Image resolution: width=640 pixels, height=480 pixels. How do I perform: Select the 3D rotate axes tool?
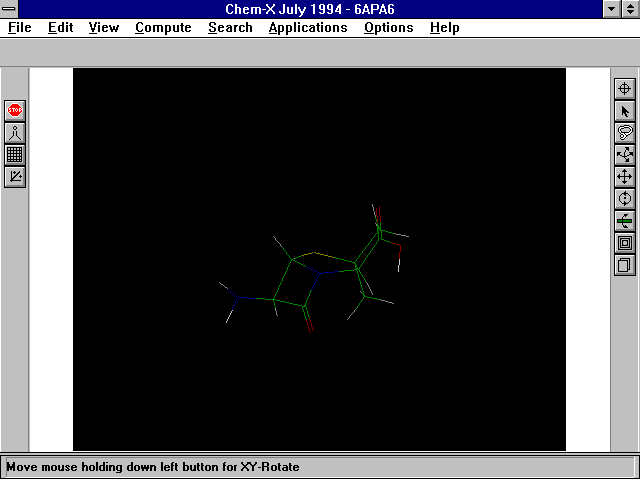[x=625, y=155]
